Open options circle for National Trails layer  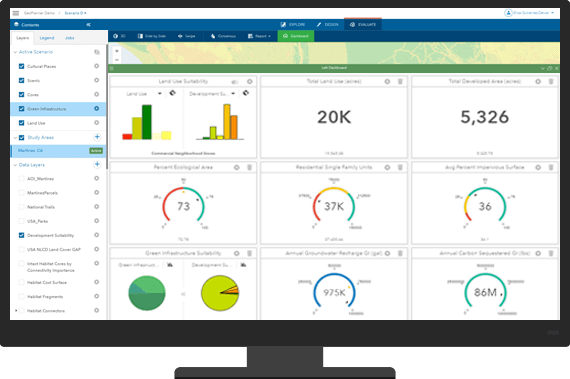point(96,207)
